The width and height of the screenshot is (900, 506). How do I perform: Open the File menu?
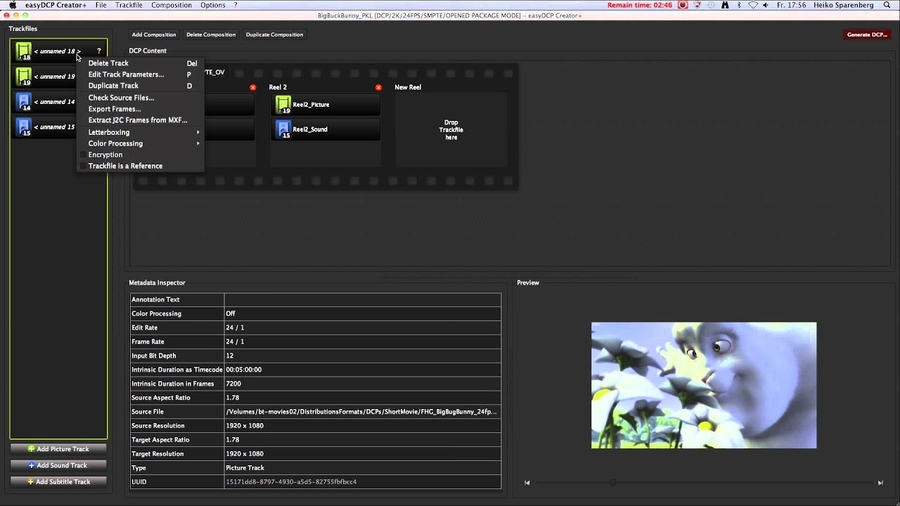point(100,5)
